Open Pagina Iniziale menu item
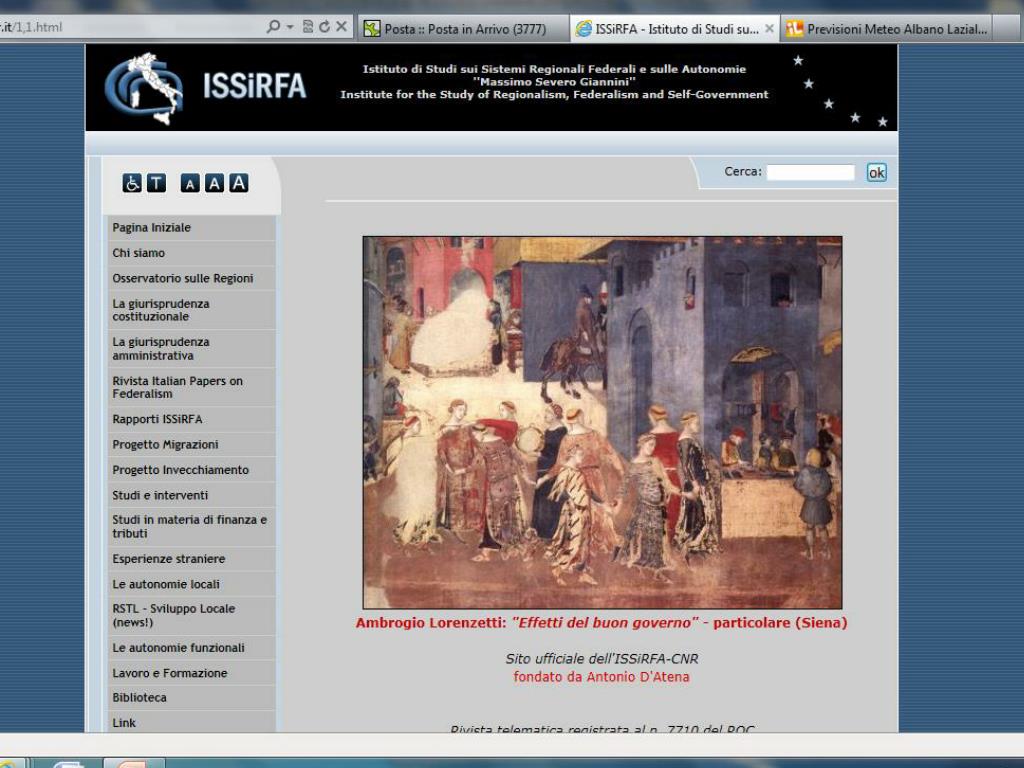The height and width of the screenshot is (768, 1024). click(x=191, y=228)
